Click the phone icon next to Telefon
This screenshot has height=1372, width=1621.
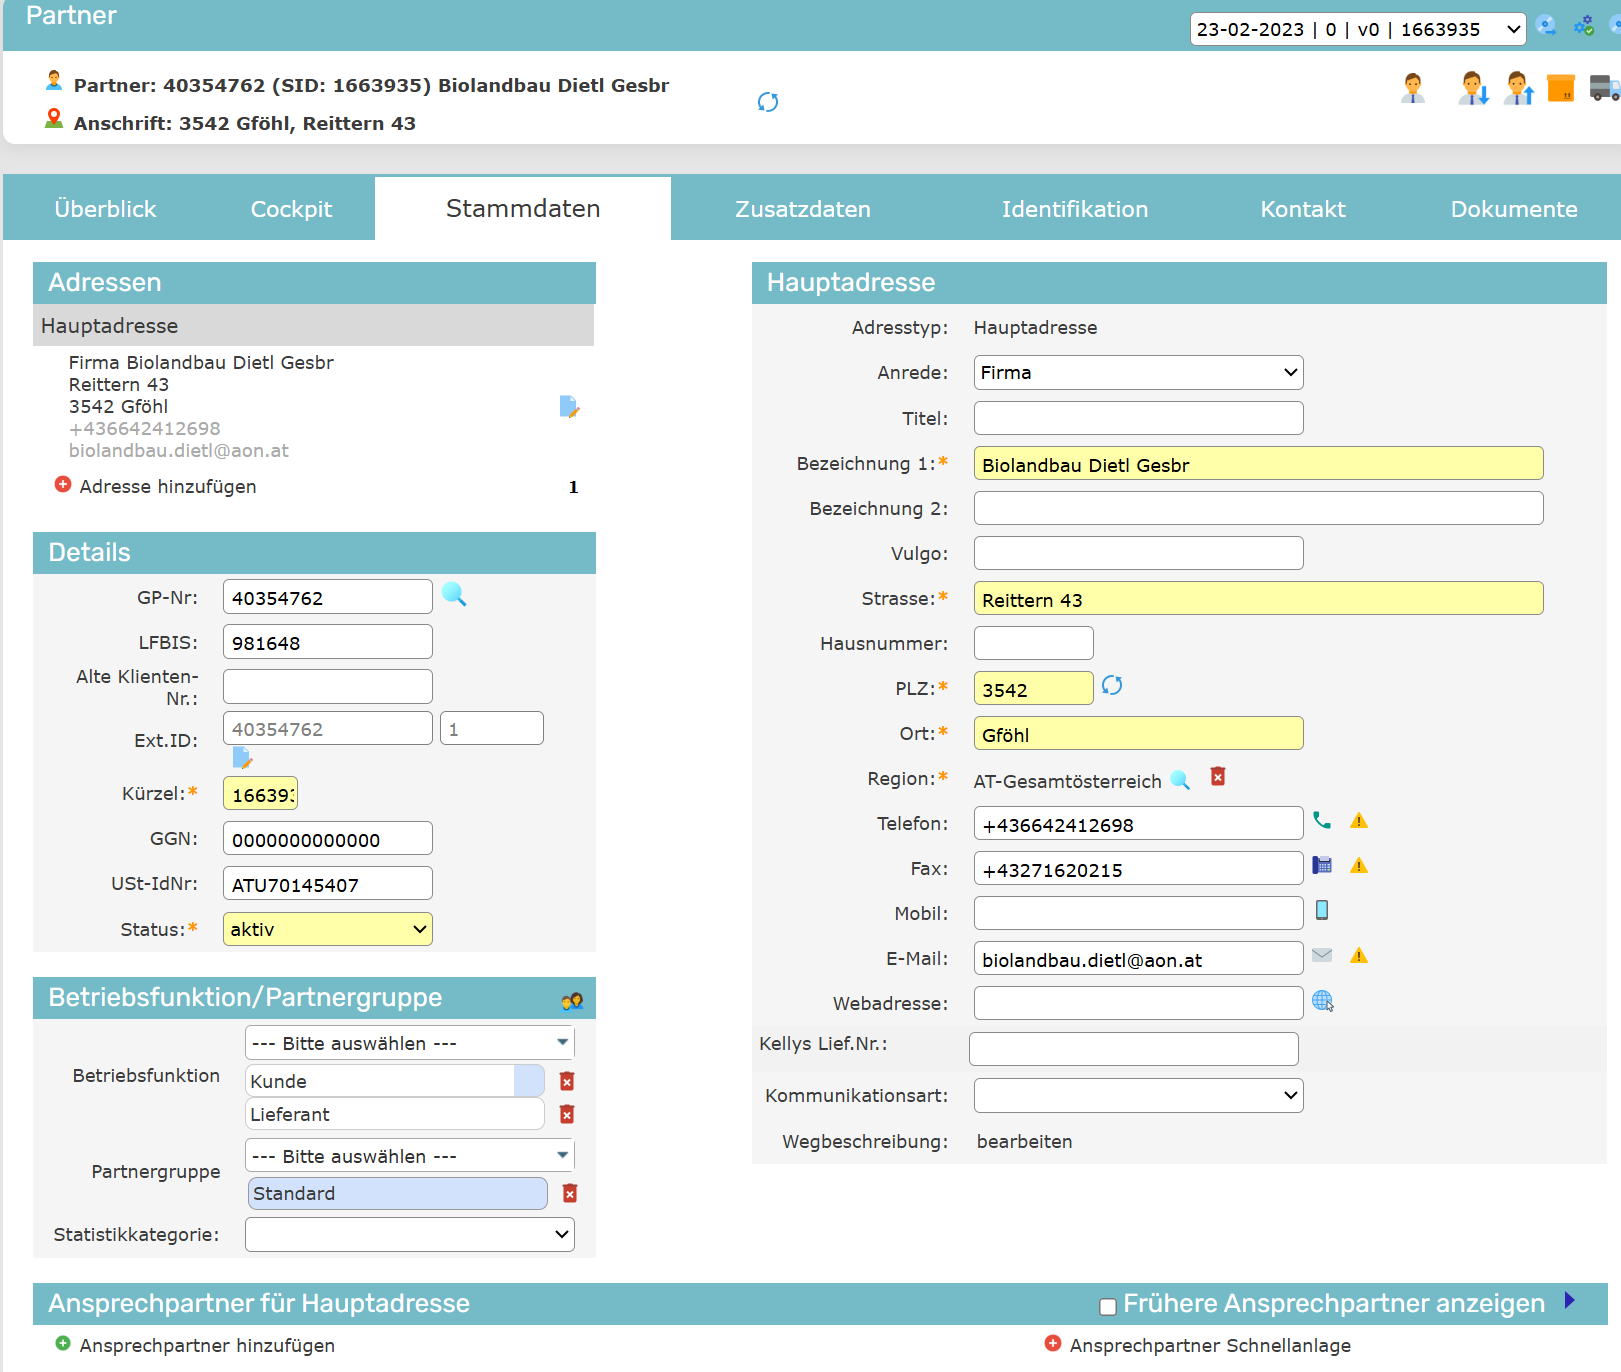[x=1322, y=821]
